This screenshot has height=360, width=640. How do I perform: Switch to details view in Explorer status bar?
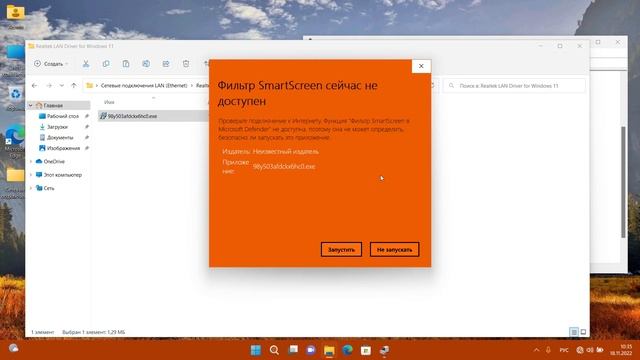(x=574, y=332)
